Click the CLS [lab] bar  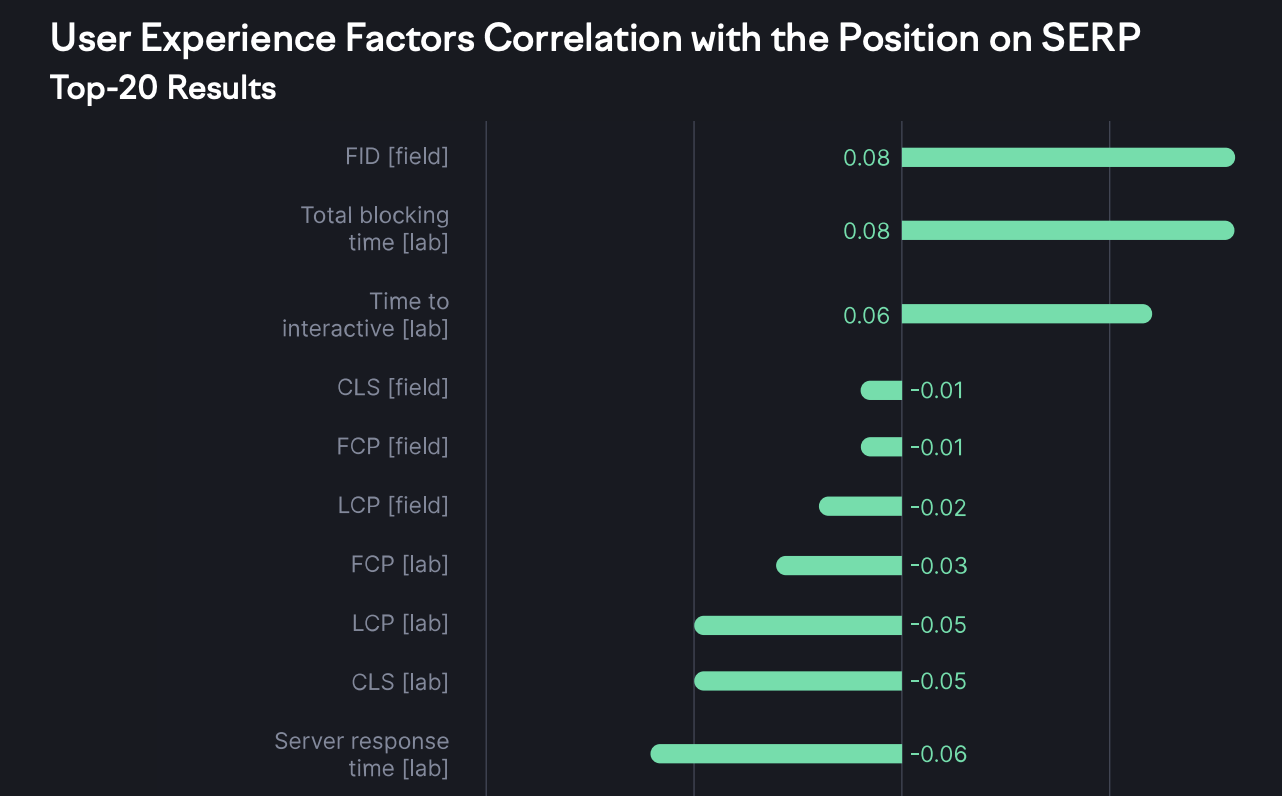coord(798,681)
